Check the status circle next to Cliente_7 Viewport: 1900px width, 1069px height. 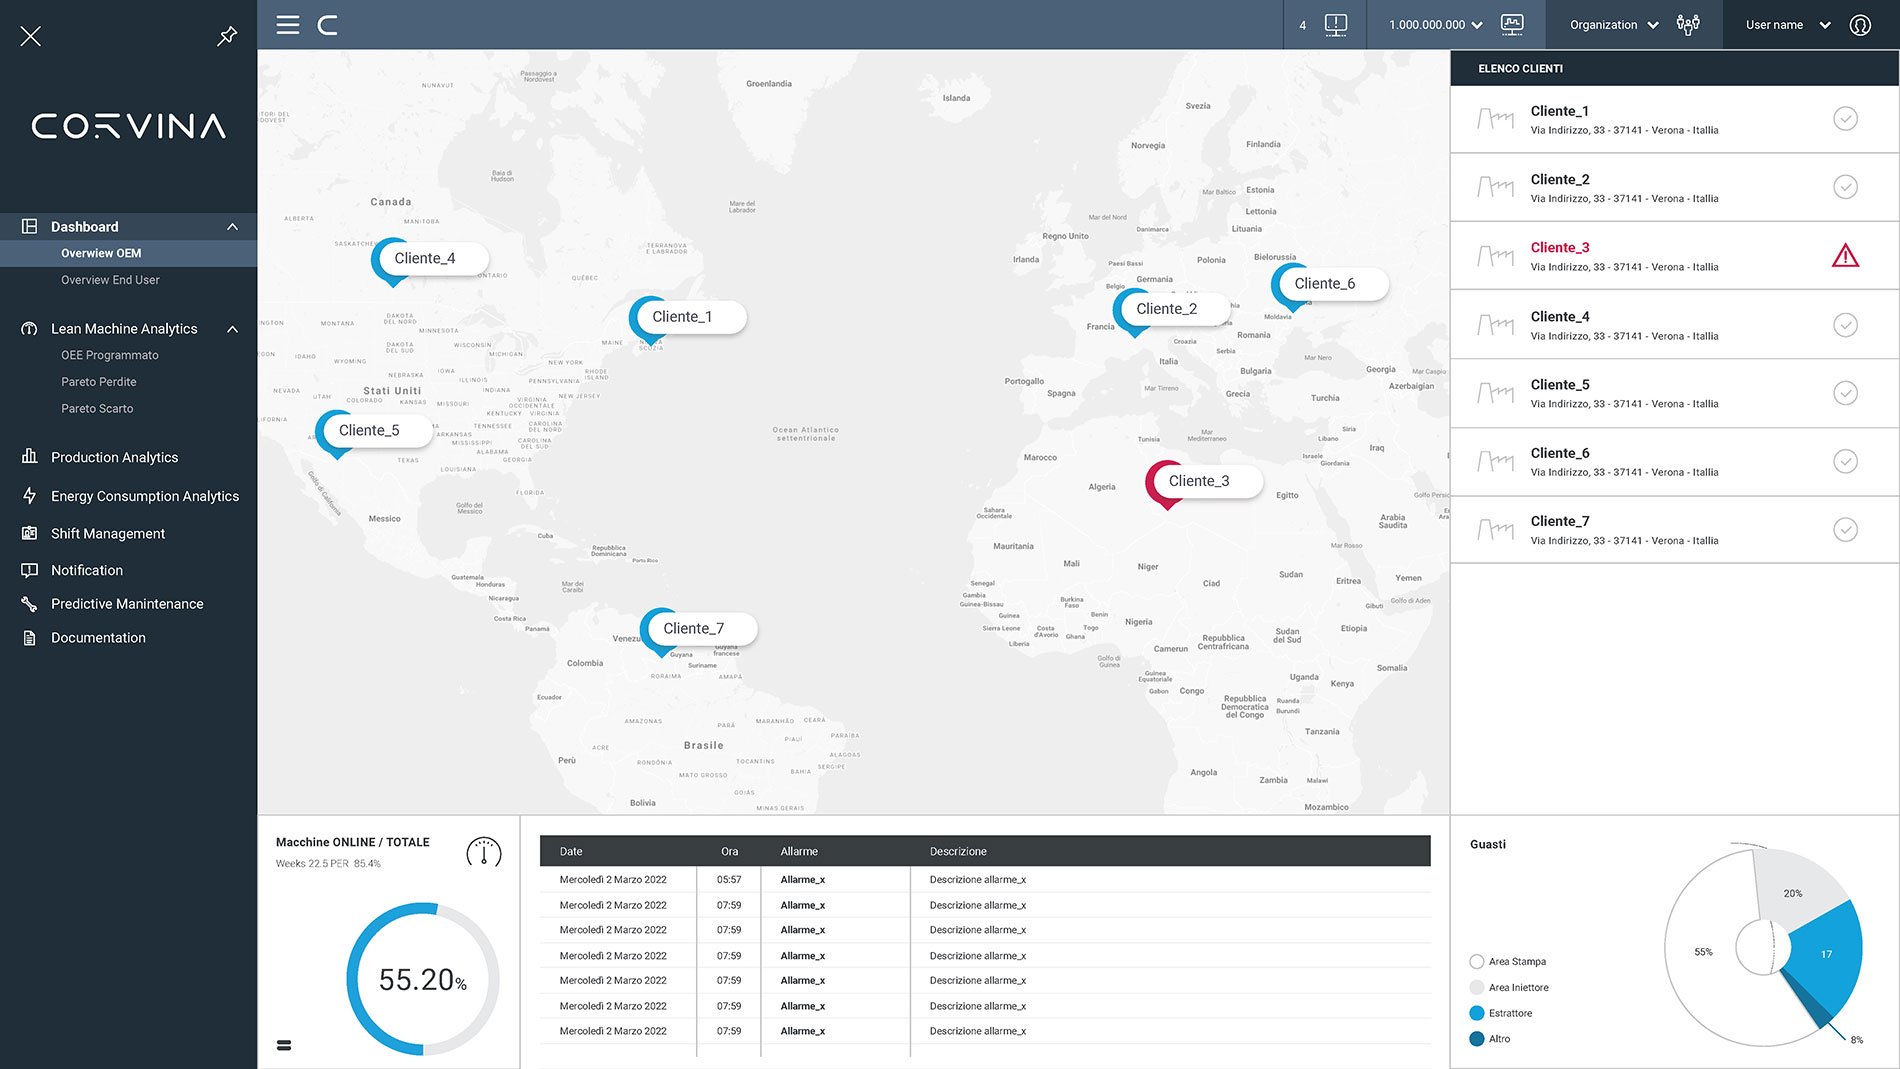coord(1845,529)
